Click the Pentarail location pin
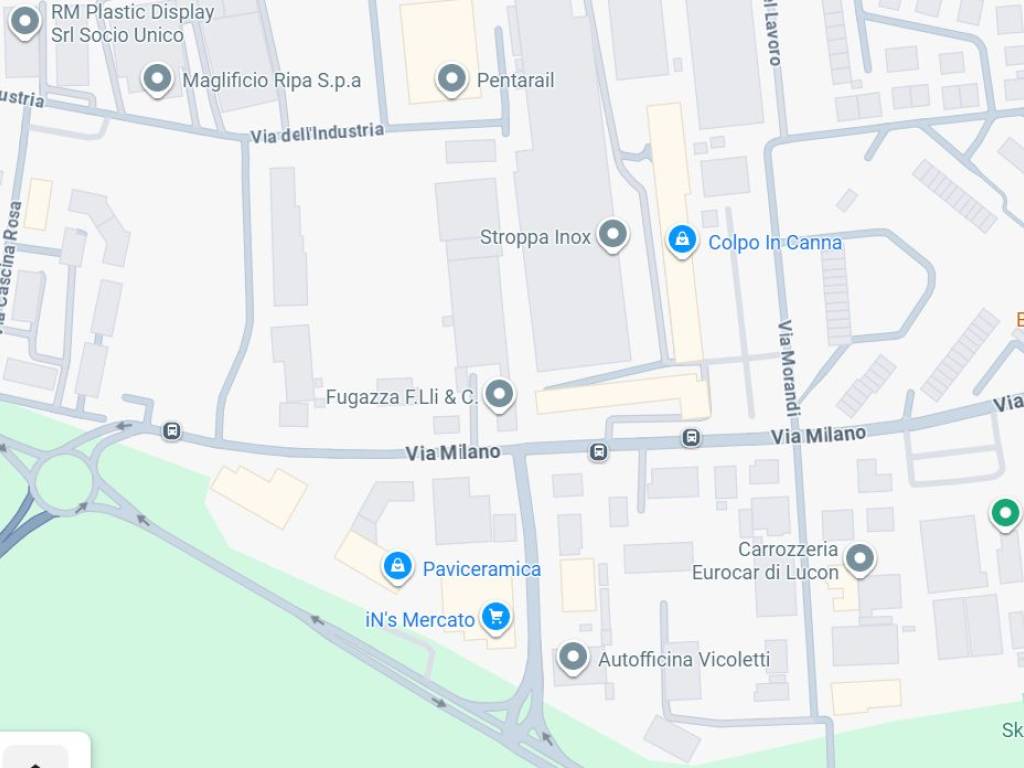 pos(451,80)
